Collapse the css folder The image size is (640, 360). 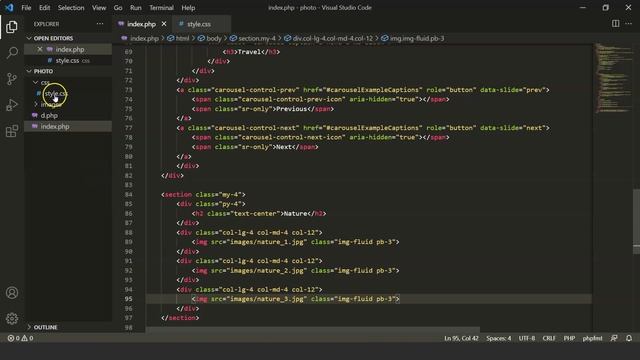[36, 82]
